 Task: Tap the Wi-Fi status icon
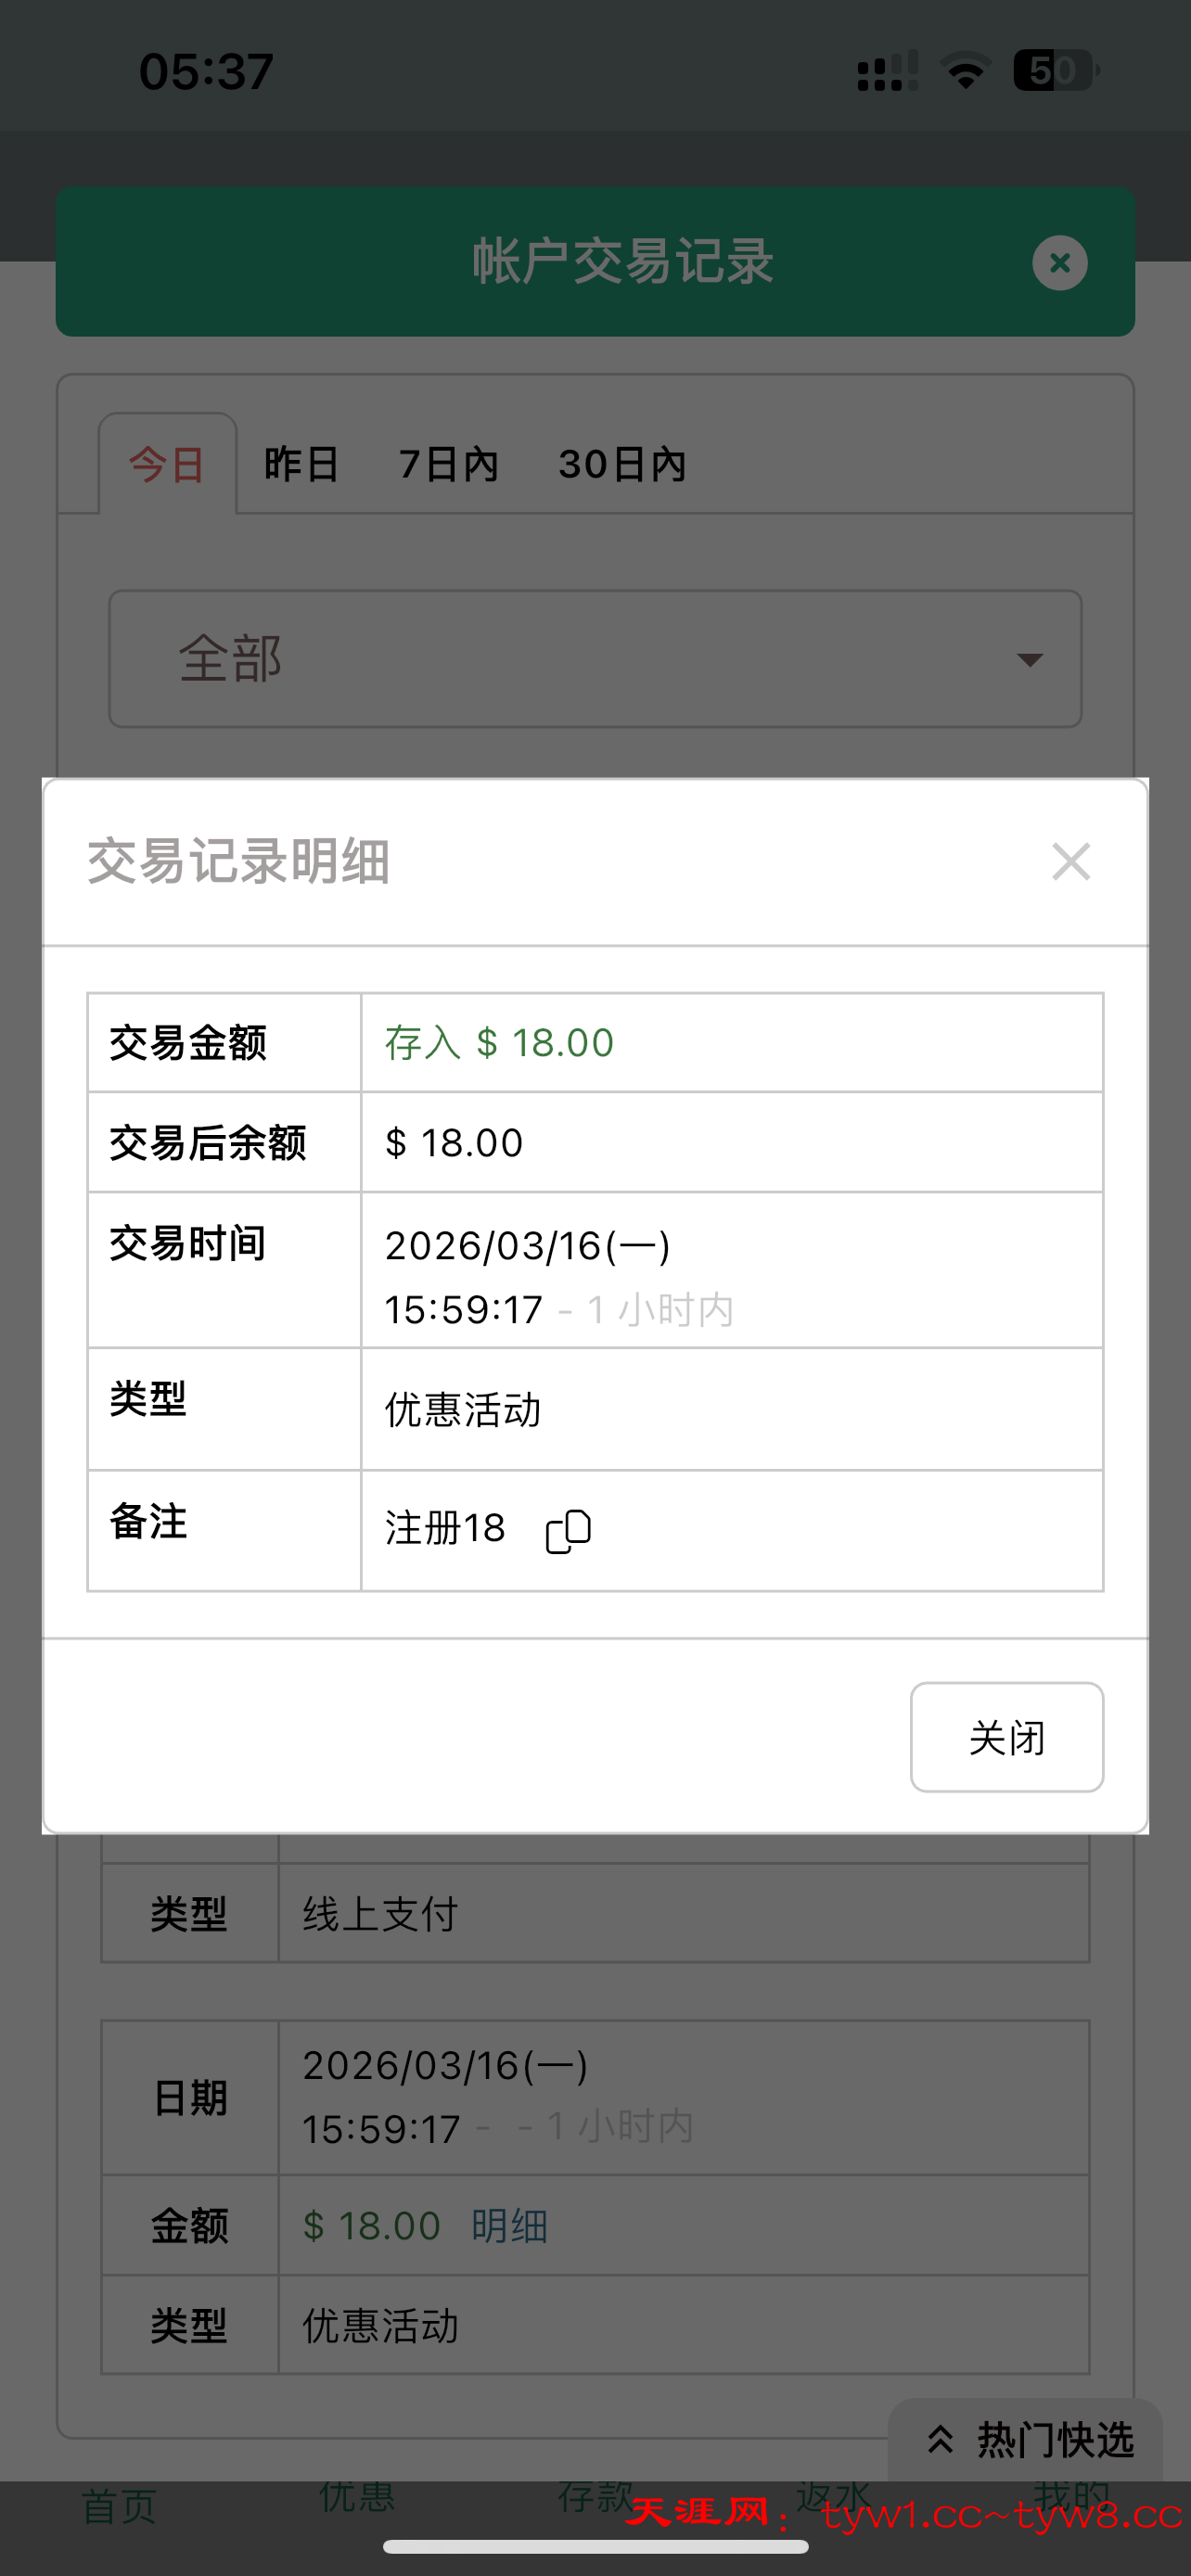(965, 72)
